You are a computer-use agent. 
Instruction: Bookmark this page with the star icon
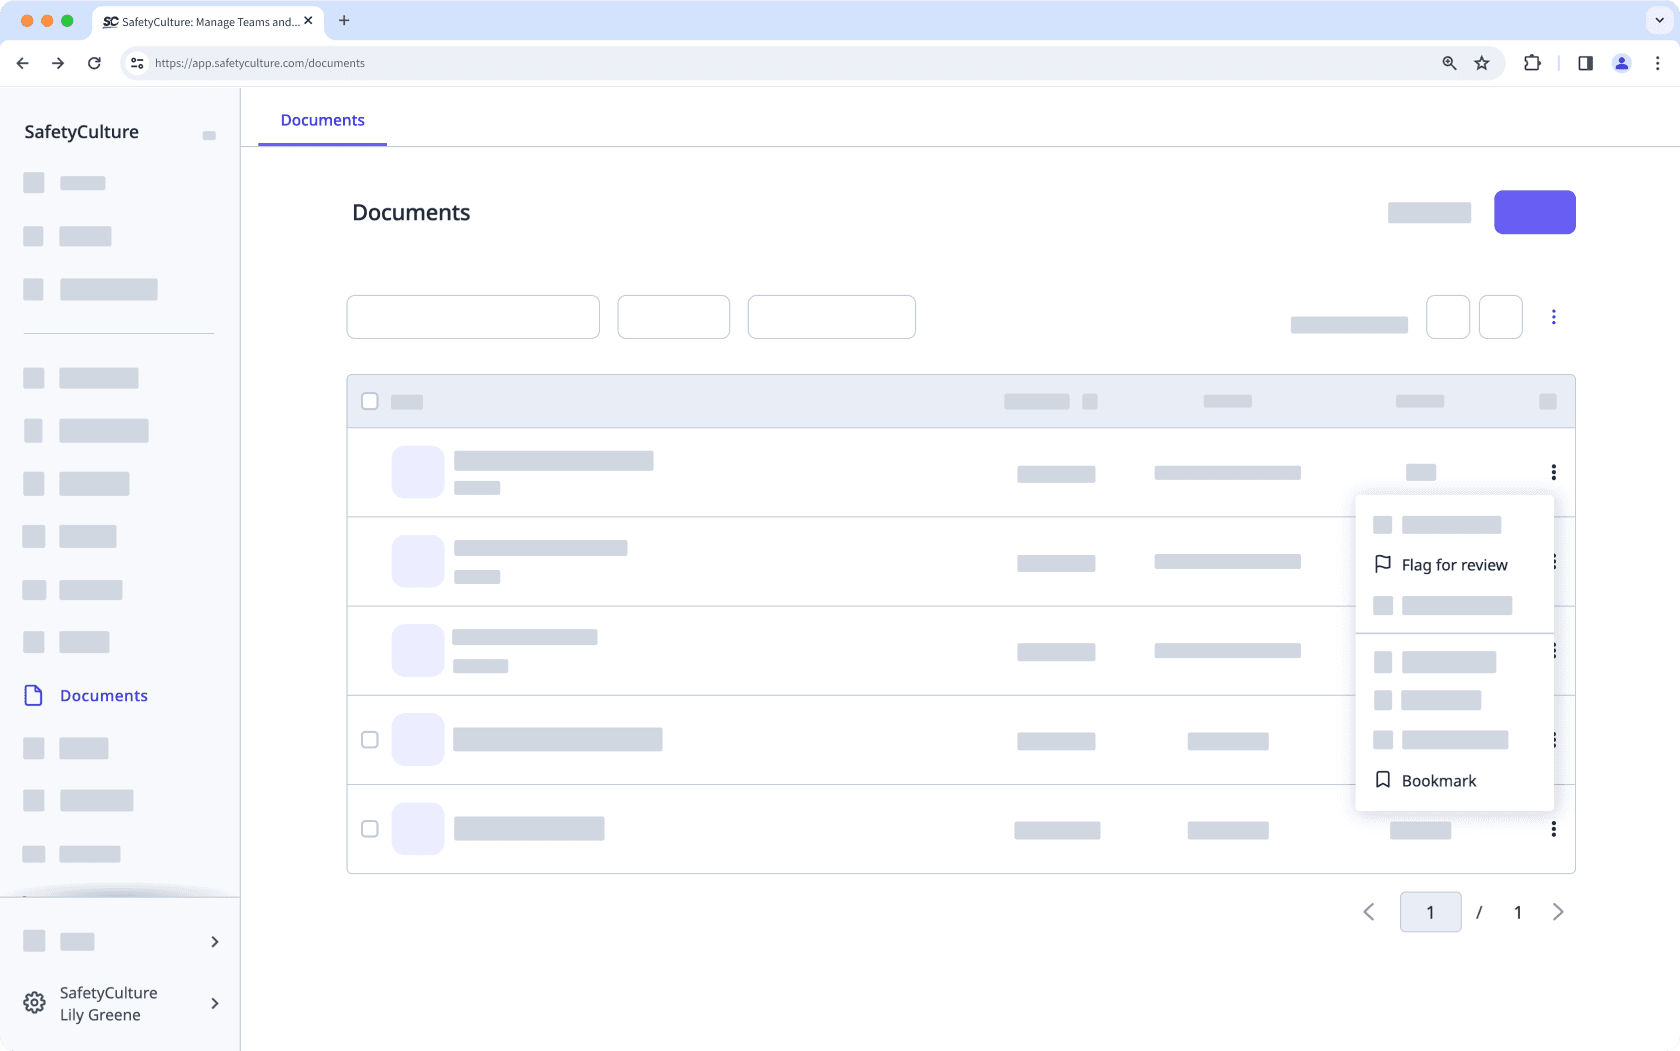1482,63
